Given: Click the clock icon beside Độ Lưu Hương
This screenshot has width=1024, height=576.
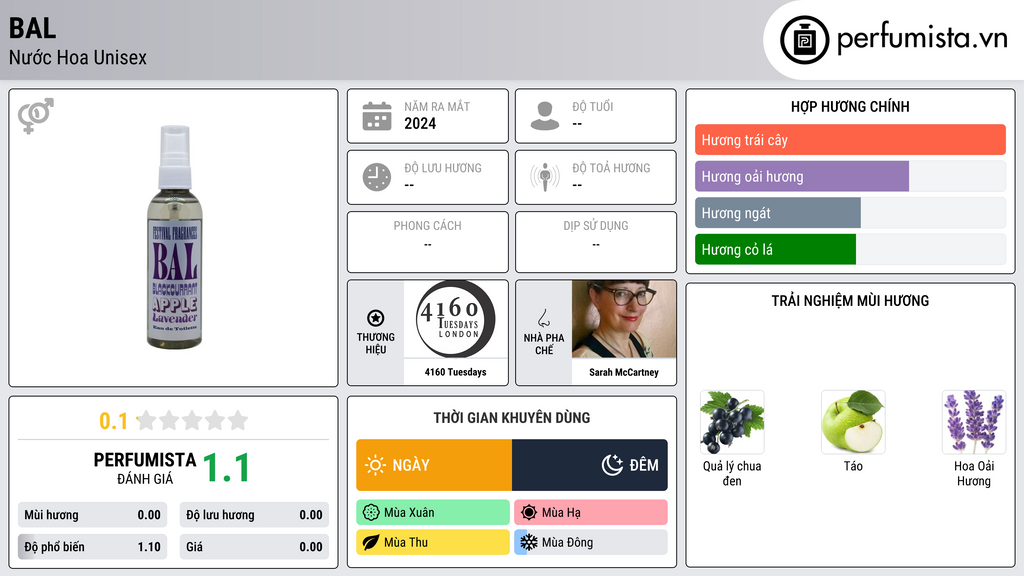Looking at the screenshot, I should click(377, 178).
